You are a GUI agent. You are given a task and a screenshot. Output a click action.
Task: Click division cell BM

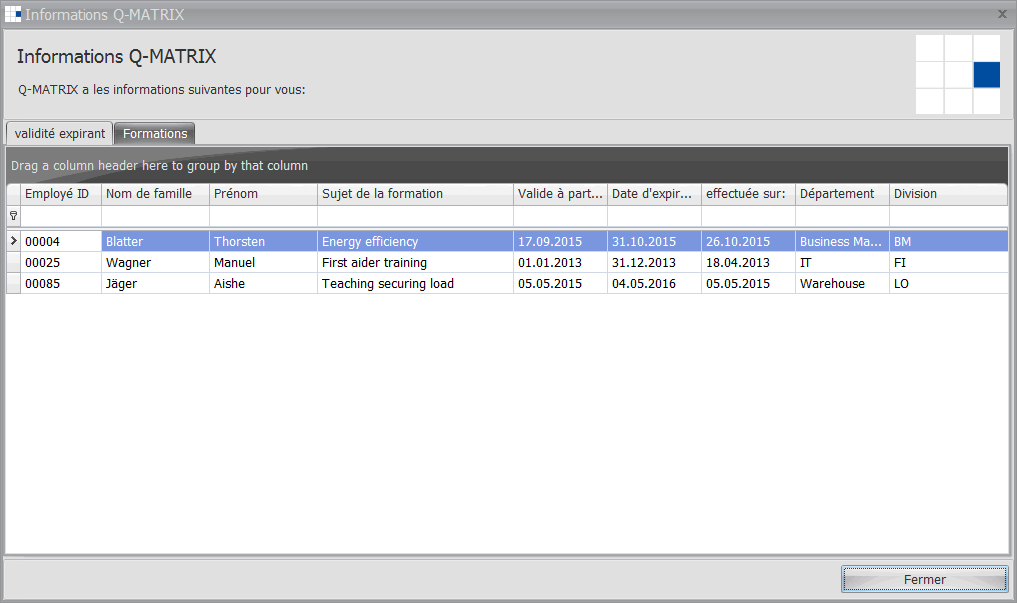pyautogui.click(x=949, y=241)
